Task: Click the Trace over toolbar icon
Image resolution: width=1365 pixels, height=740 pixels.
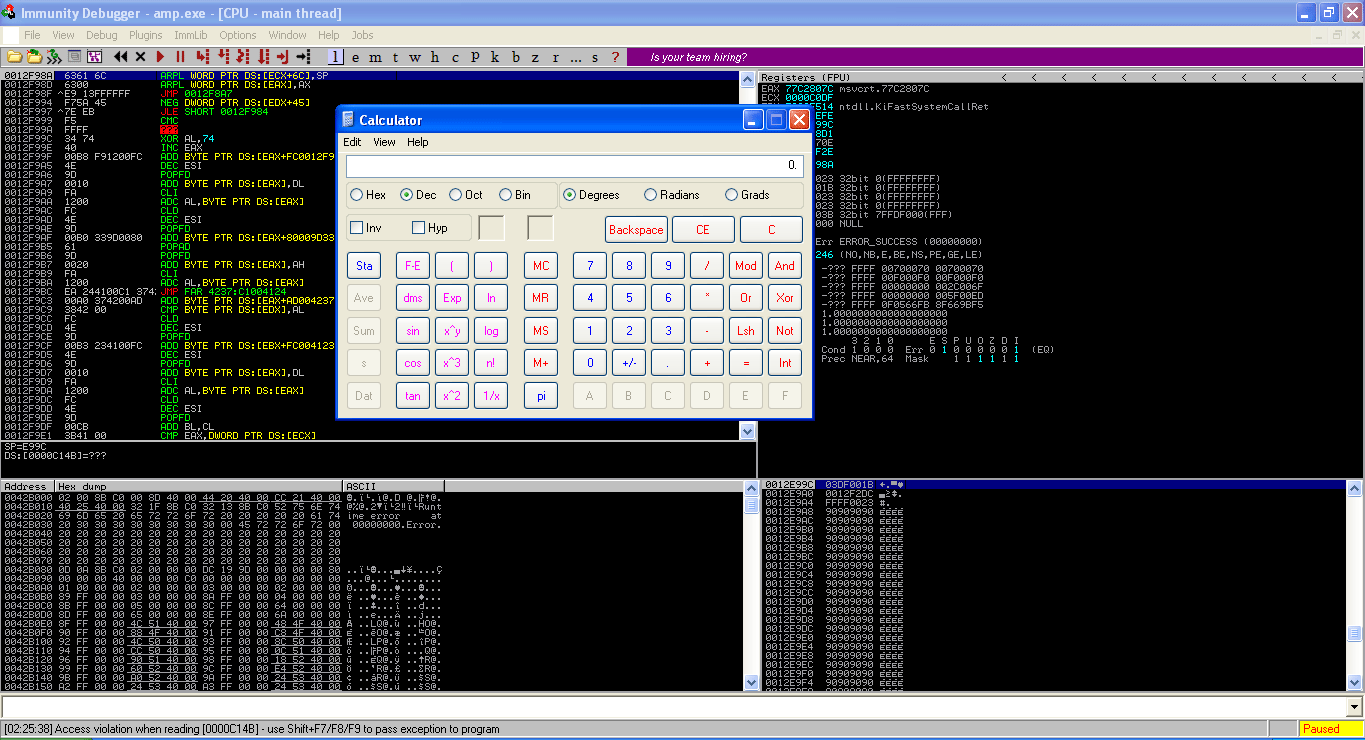Action: tap(263, 57)
